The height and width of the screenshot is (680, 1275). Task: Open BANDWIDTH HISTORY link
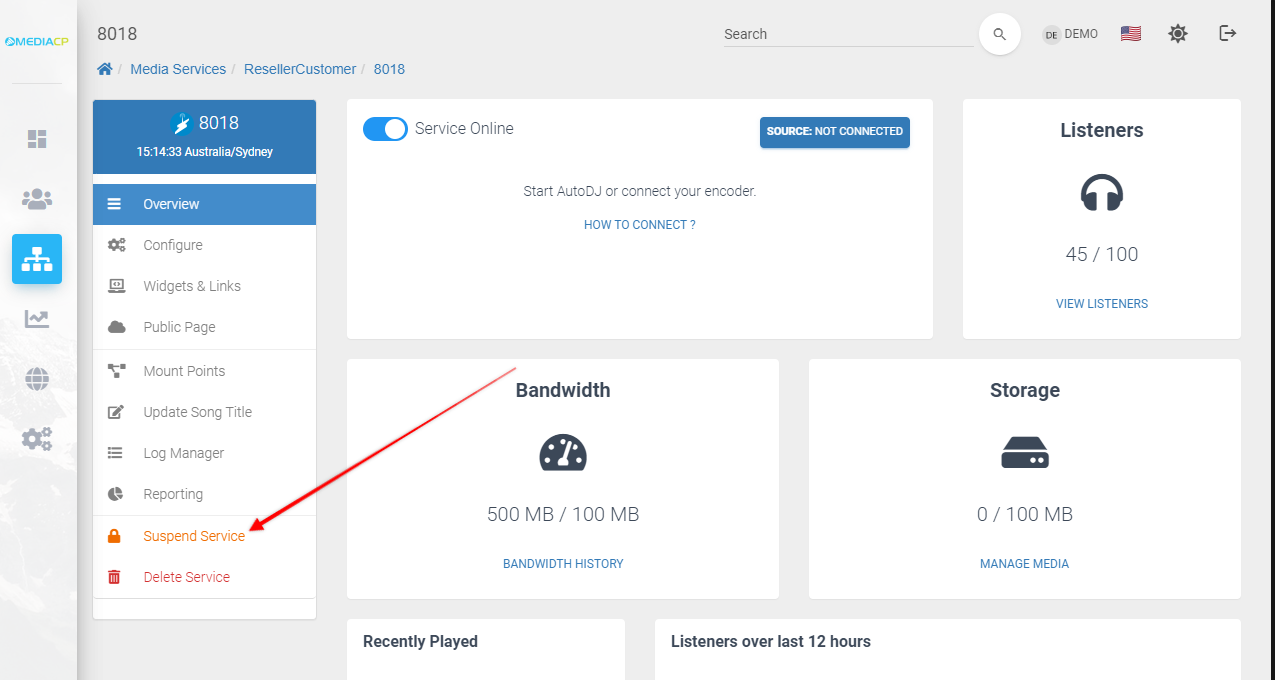(563, 564)
